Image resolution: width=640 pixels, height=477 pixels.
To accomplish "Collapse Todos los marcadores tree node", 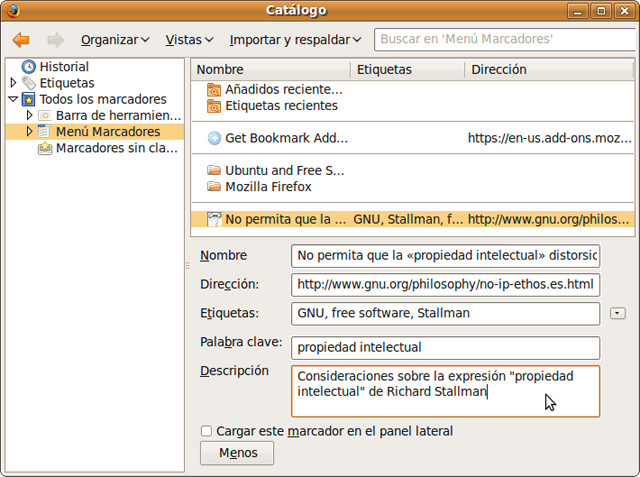I will point(13,100).
